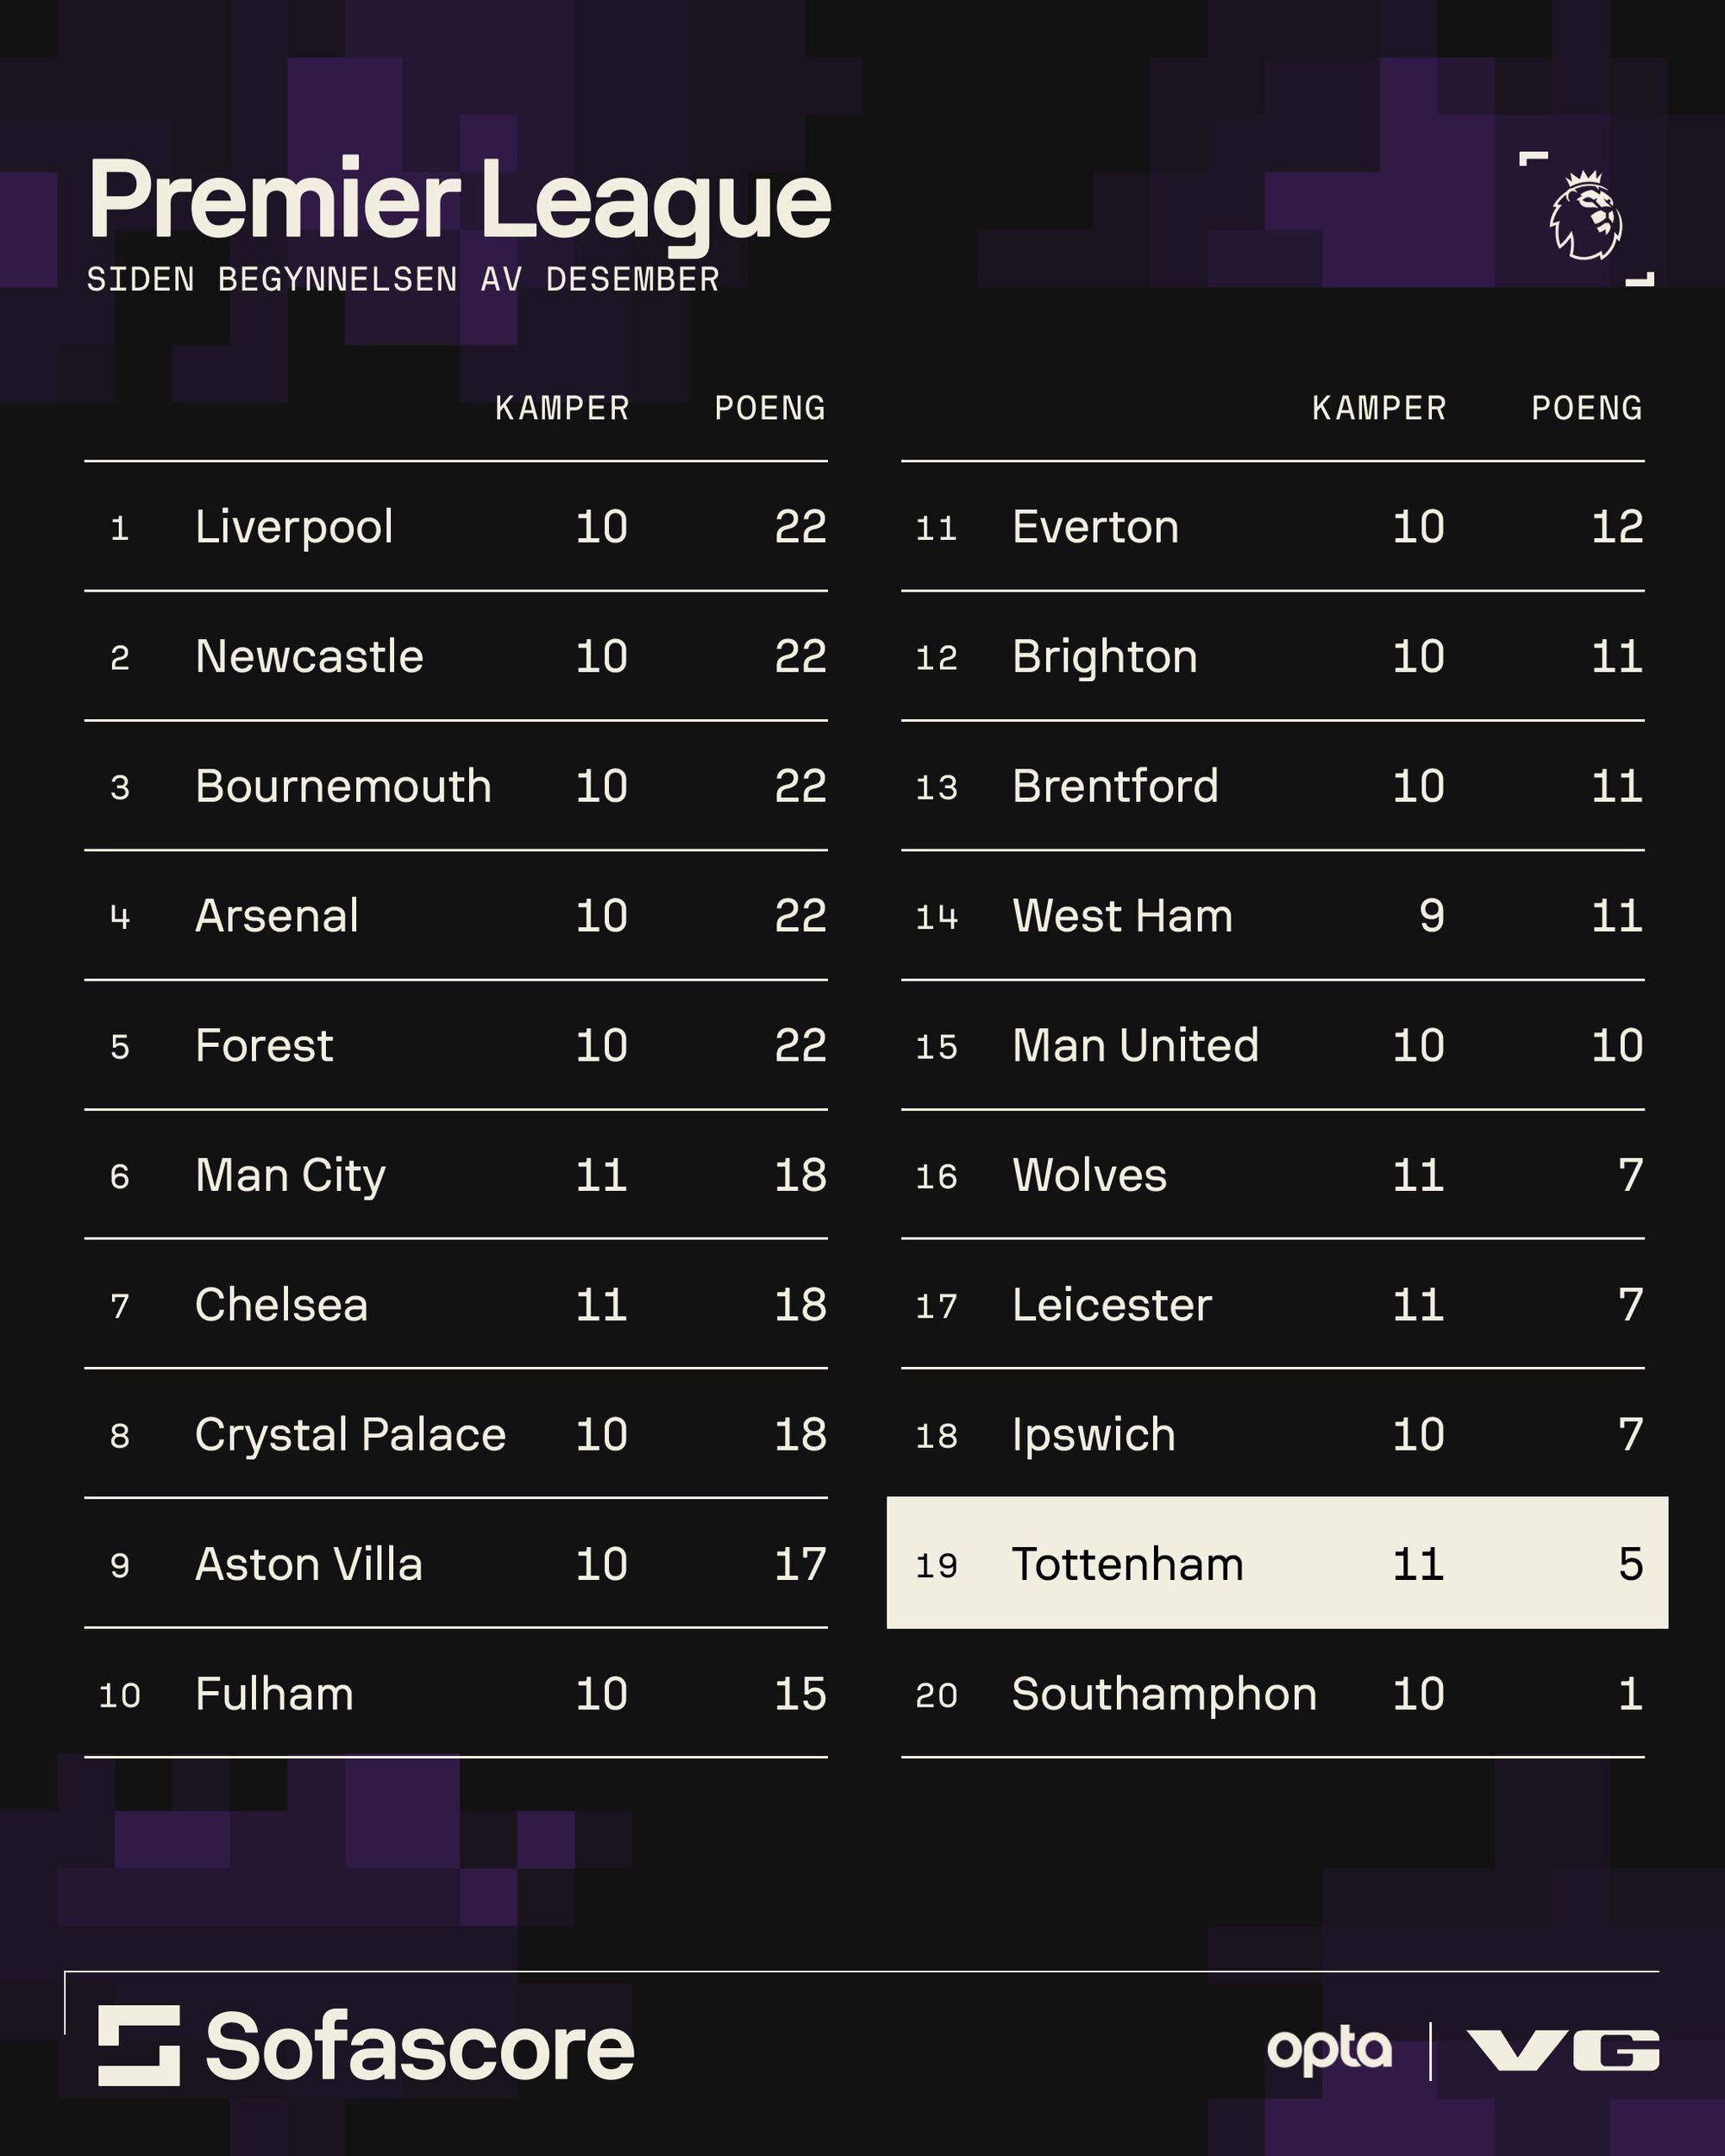Select the Man City entry
Screen dimensions: 1725x2156
pyautogui.click(x=290, y=1175)
